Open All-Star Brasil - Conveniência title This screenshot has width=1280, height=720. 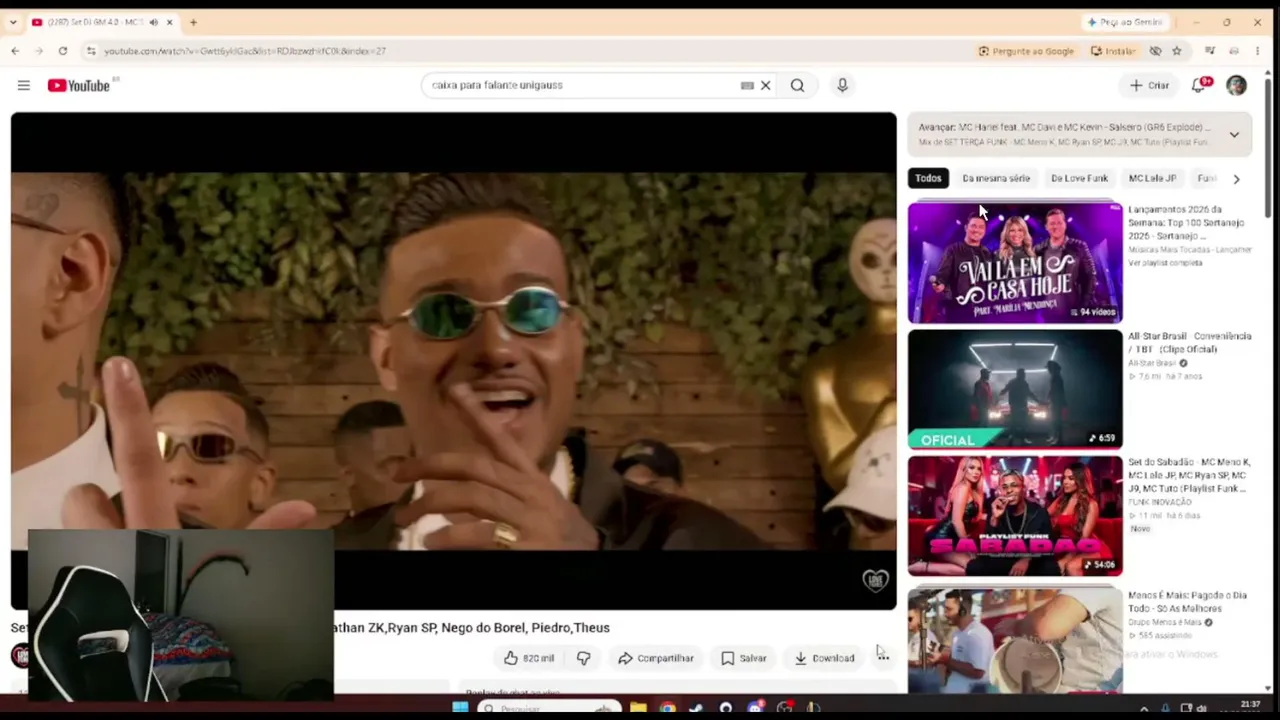pos(1189,343)
